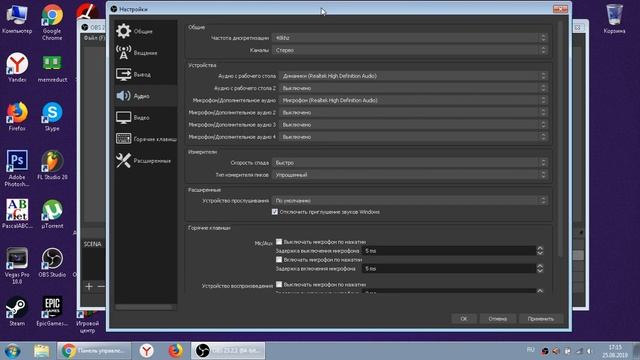The width and height of the screenshot is (640, 360).
Task: Open the Mic/Auxiliary Audio device dropdown
Action: point(413,100)
